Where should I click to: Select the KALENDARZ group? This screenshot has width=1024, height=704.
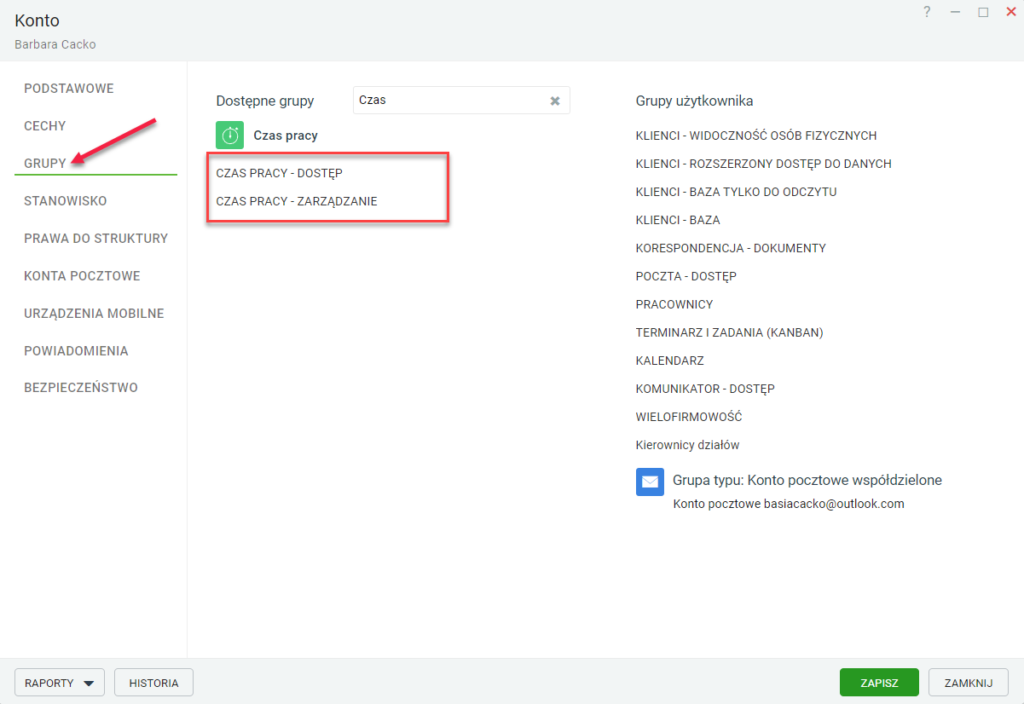[x=669, y=360]
